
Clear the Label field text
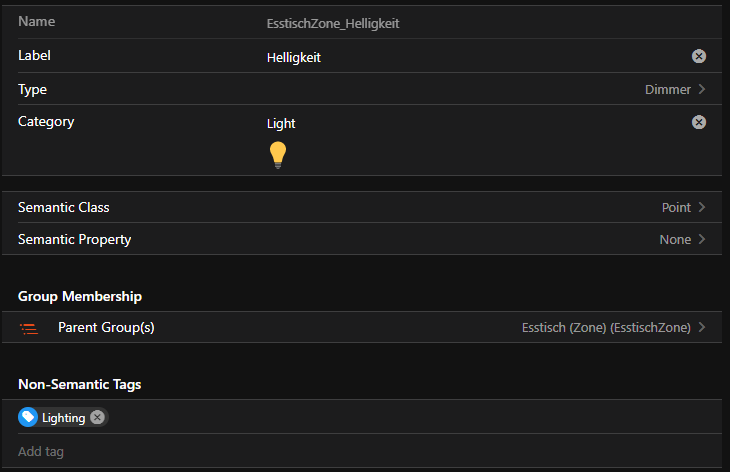pyautogui.click(x=699, y=56)
